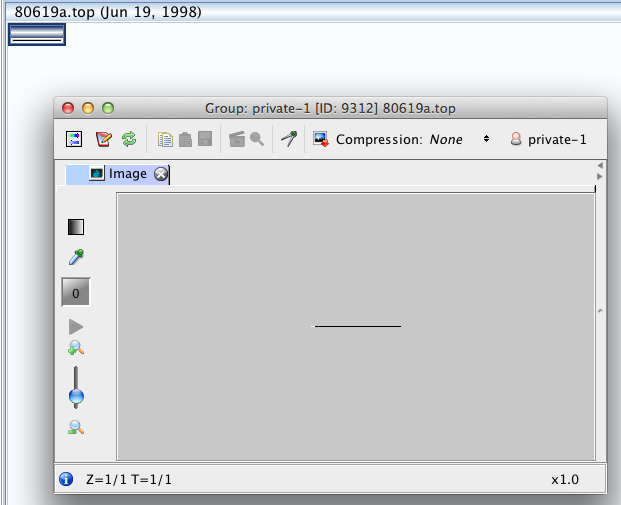621x505 pixels.
Task: Click the edit metadata pencil icon
Action: tap(103, 139)
